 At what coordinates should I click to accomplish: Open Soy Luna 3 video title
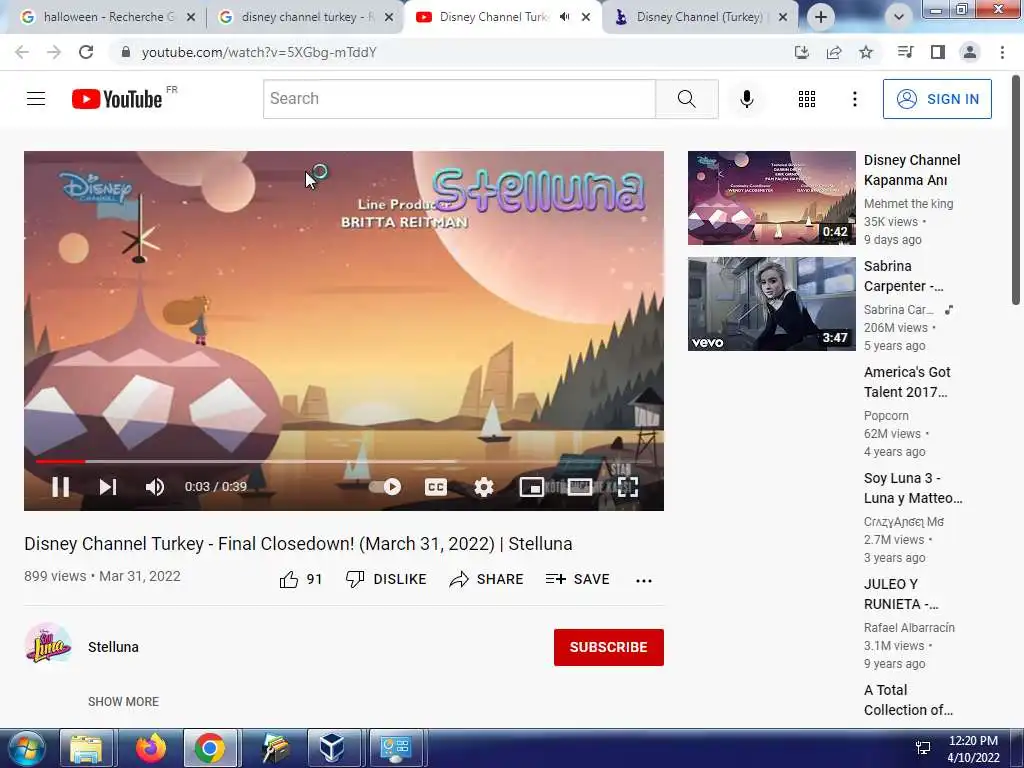tap(913, 488)
